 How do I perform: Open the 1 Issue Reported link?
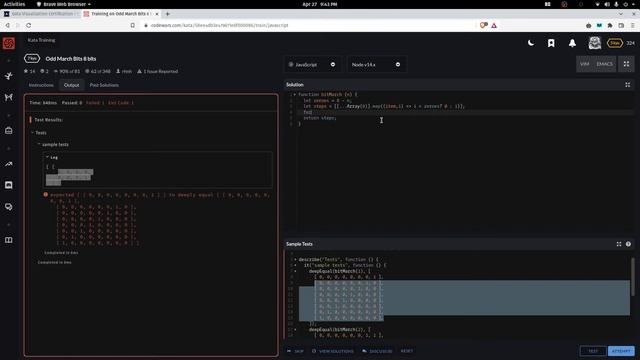pos(158,71)
